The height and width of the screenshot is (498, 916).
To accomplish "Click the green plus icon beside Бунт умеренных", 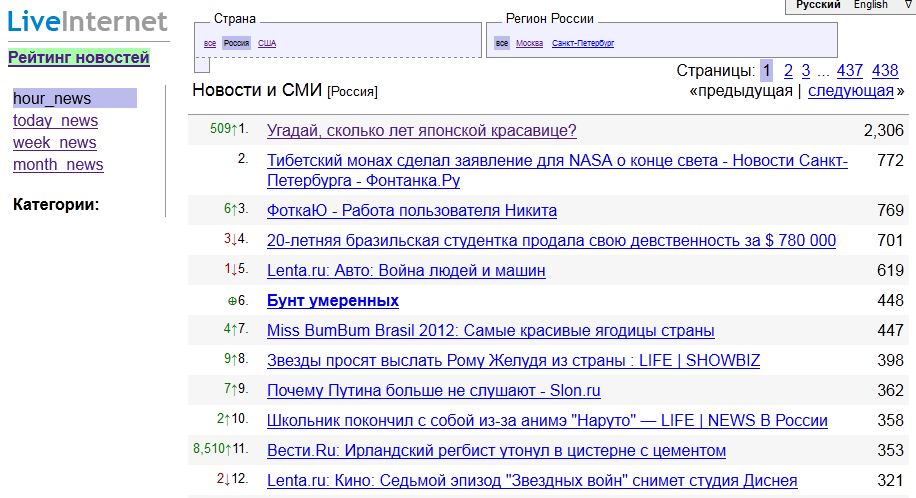I will (x=232, y=301).
